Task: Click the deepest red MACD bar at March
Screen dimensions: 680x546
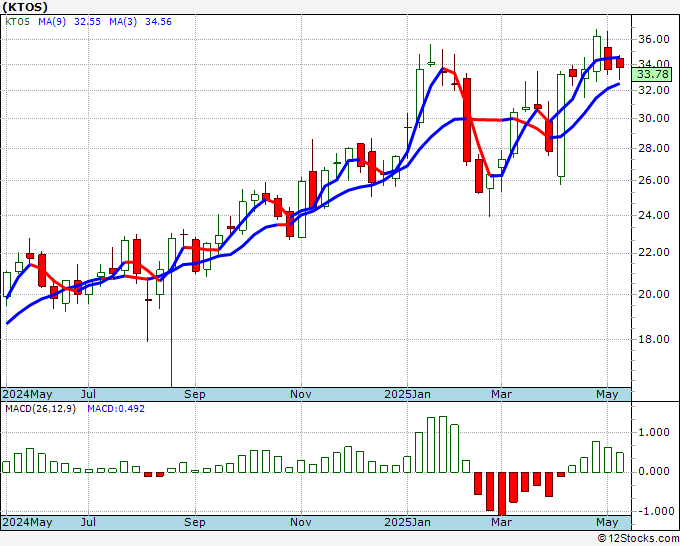Action: point(502,493)
